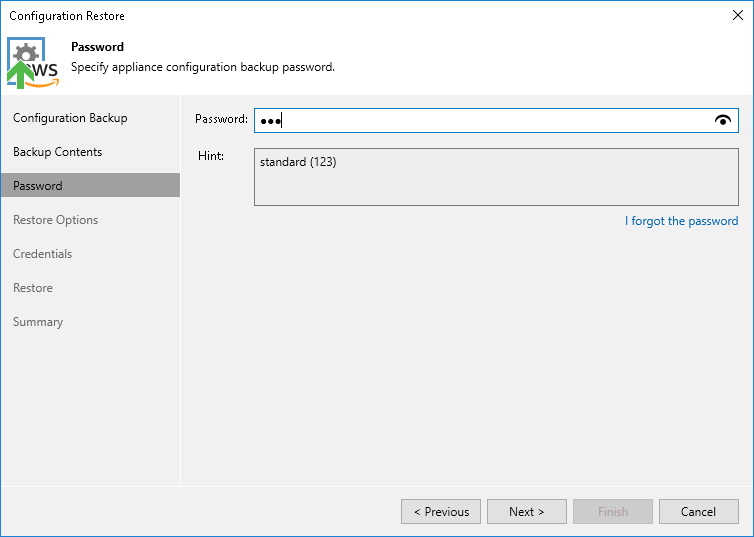This screenshot has width=754, height=537.
Task: Click the Configuration Restore title bar text
Action: [67, 16]
